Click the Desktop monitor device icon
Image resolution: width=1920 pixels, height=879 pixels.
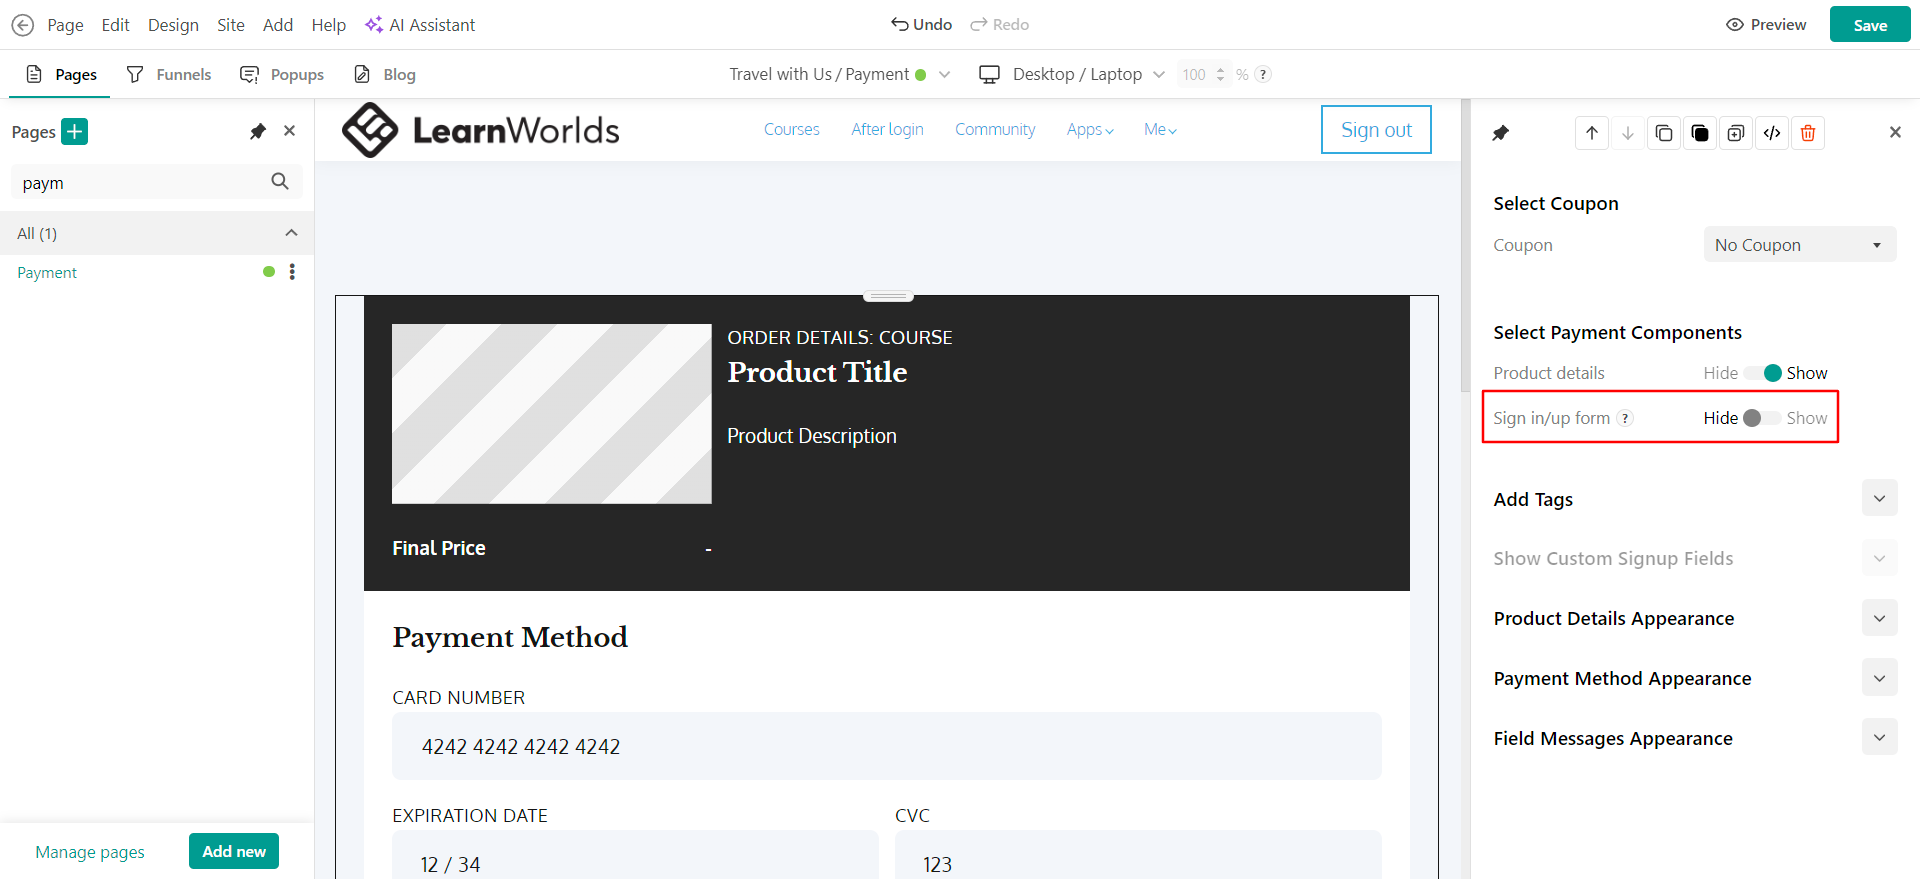[x=989, y=74]
